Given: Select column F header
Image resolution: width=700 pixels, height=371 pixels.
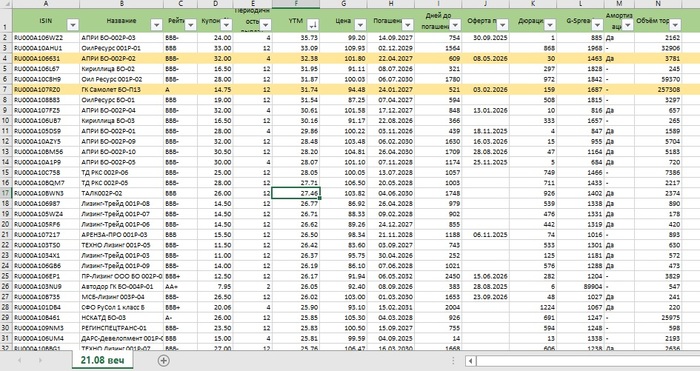Looking at the screenshot, I should (x=296, y=4).
